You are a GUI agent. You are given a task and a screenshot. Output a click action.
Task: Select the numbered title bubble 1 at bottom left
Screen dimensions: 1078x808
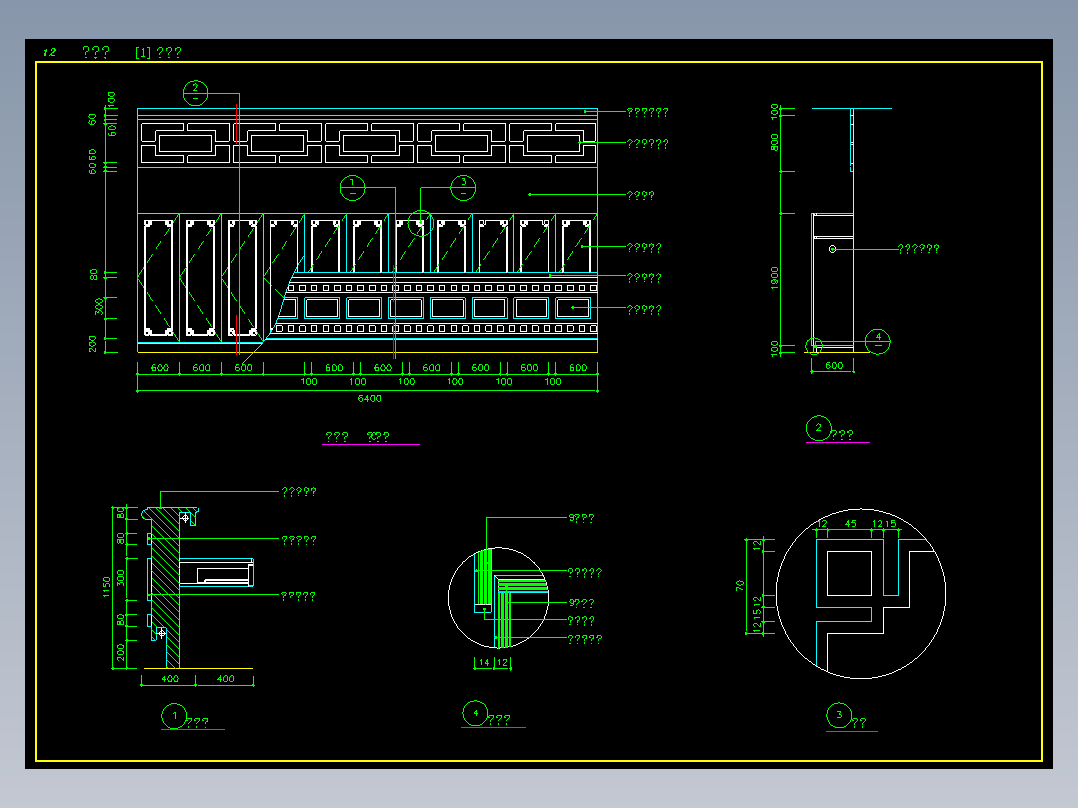coord(174,716)
